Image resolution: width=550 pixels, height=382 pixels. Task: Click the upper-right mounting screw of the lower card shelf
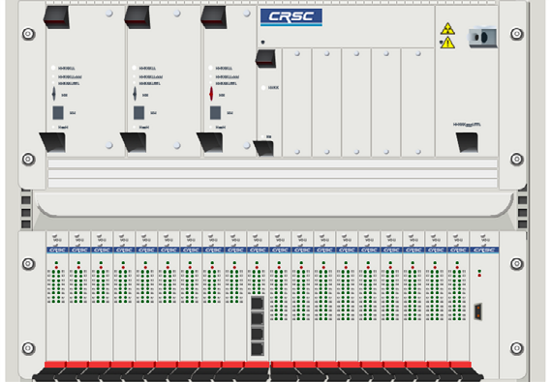[x=517, y=264]
